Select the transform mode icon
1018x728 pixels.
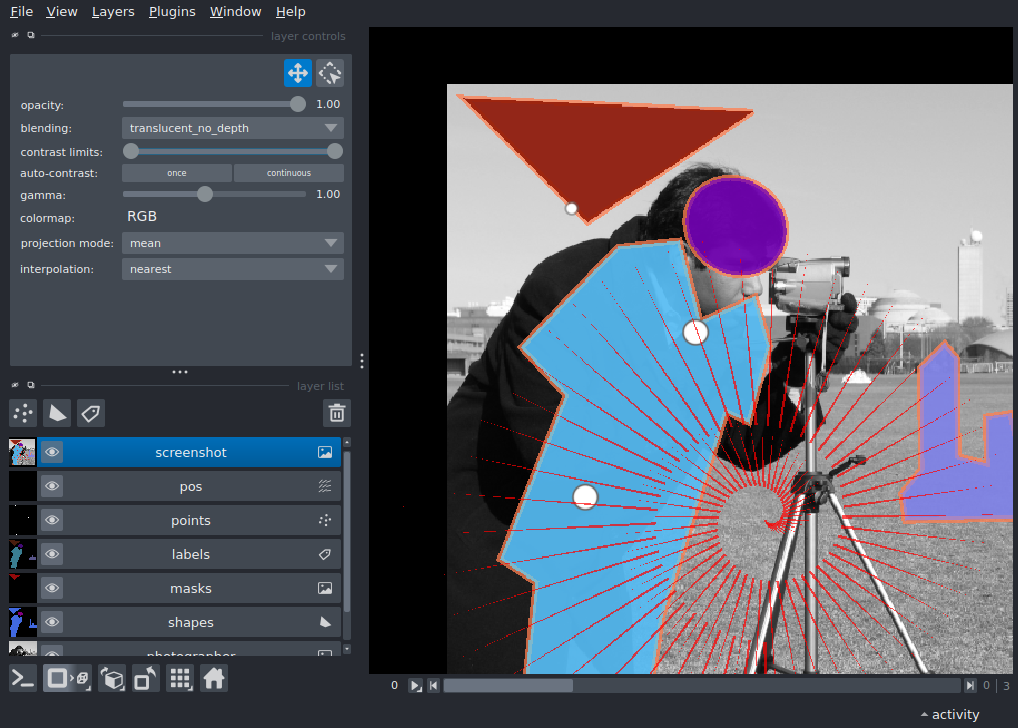(330, 73)
